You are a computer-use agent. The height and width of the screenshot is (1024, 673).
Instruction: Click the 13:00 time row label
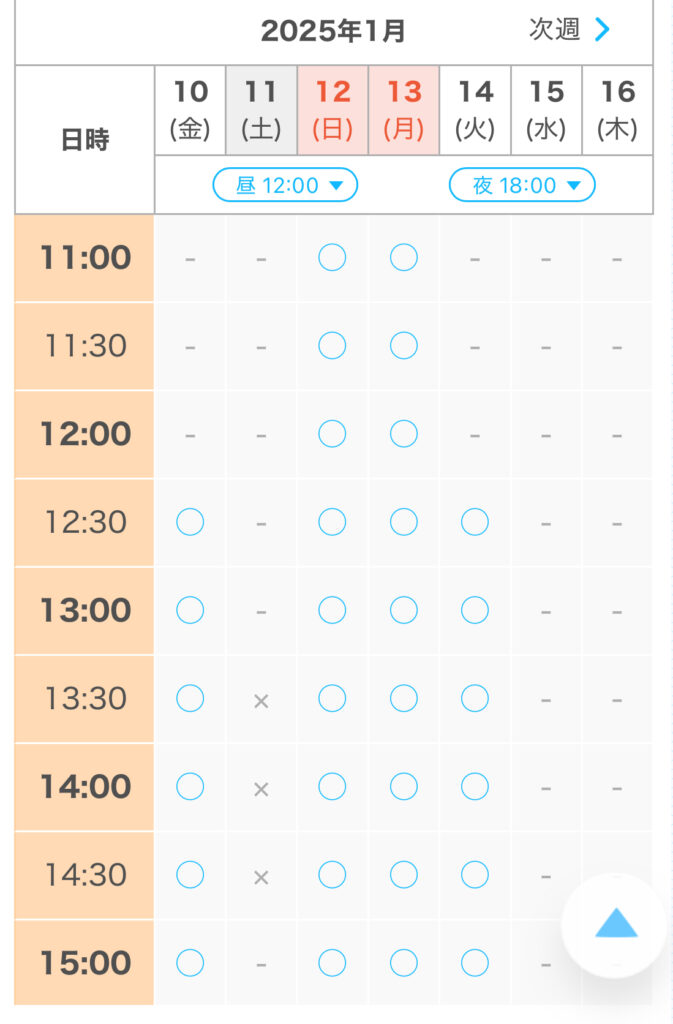85,610
